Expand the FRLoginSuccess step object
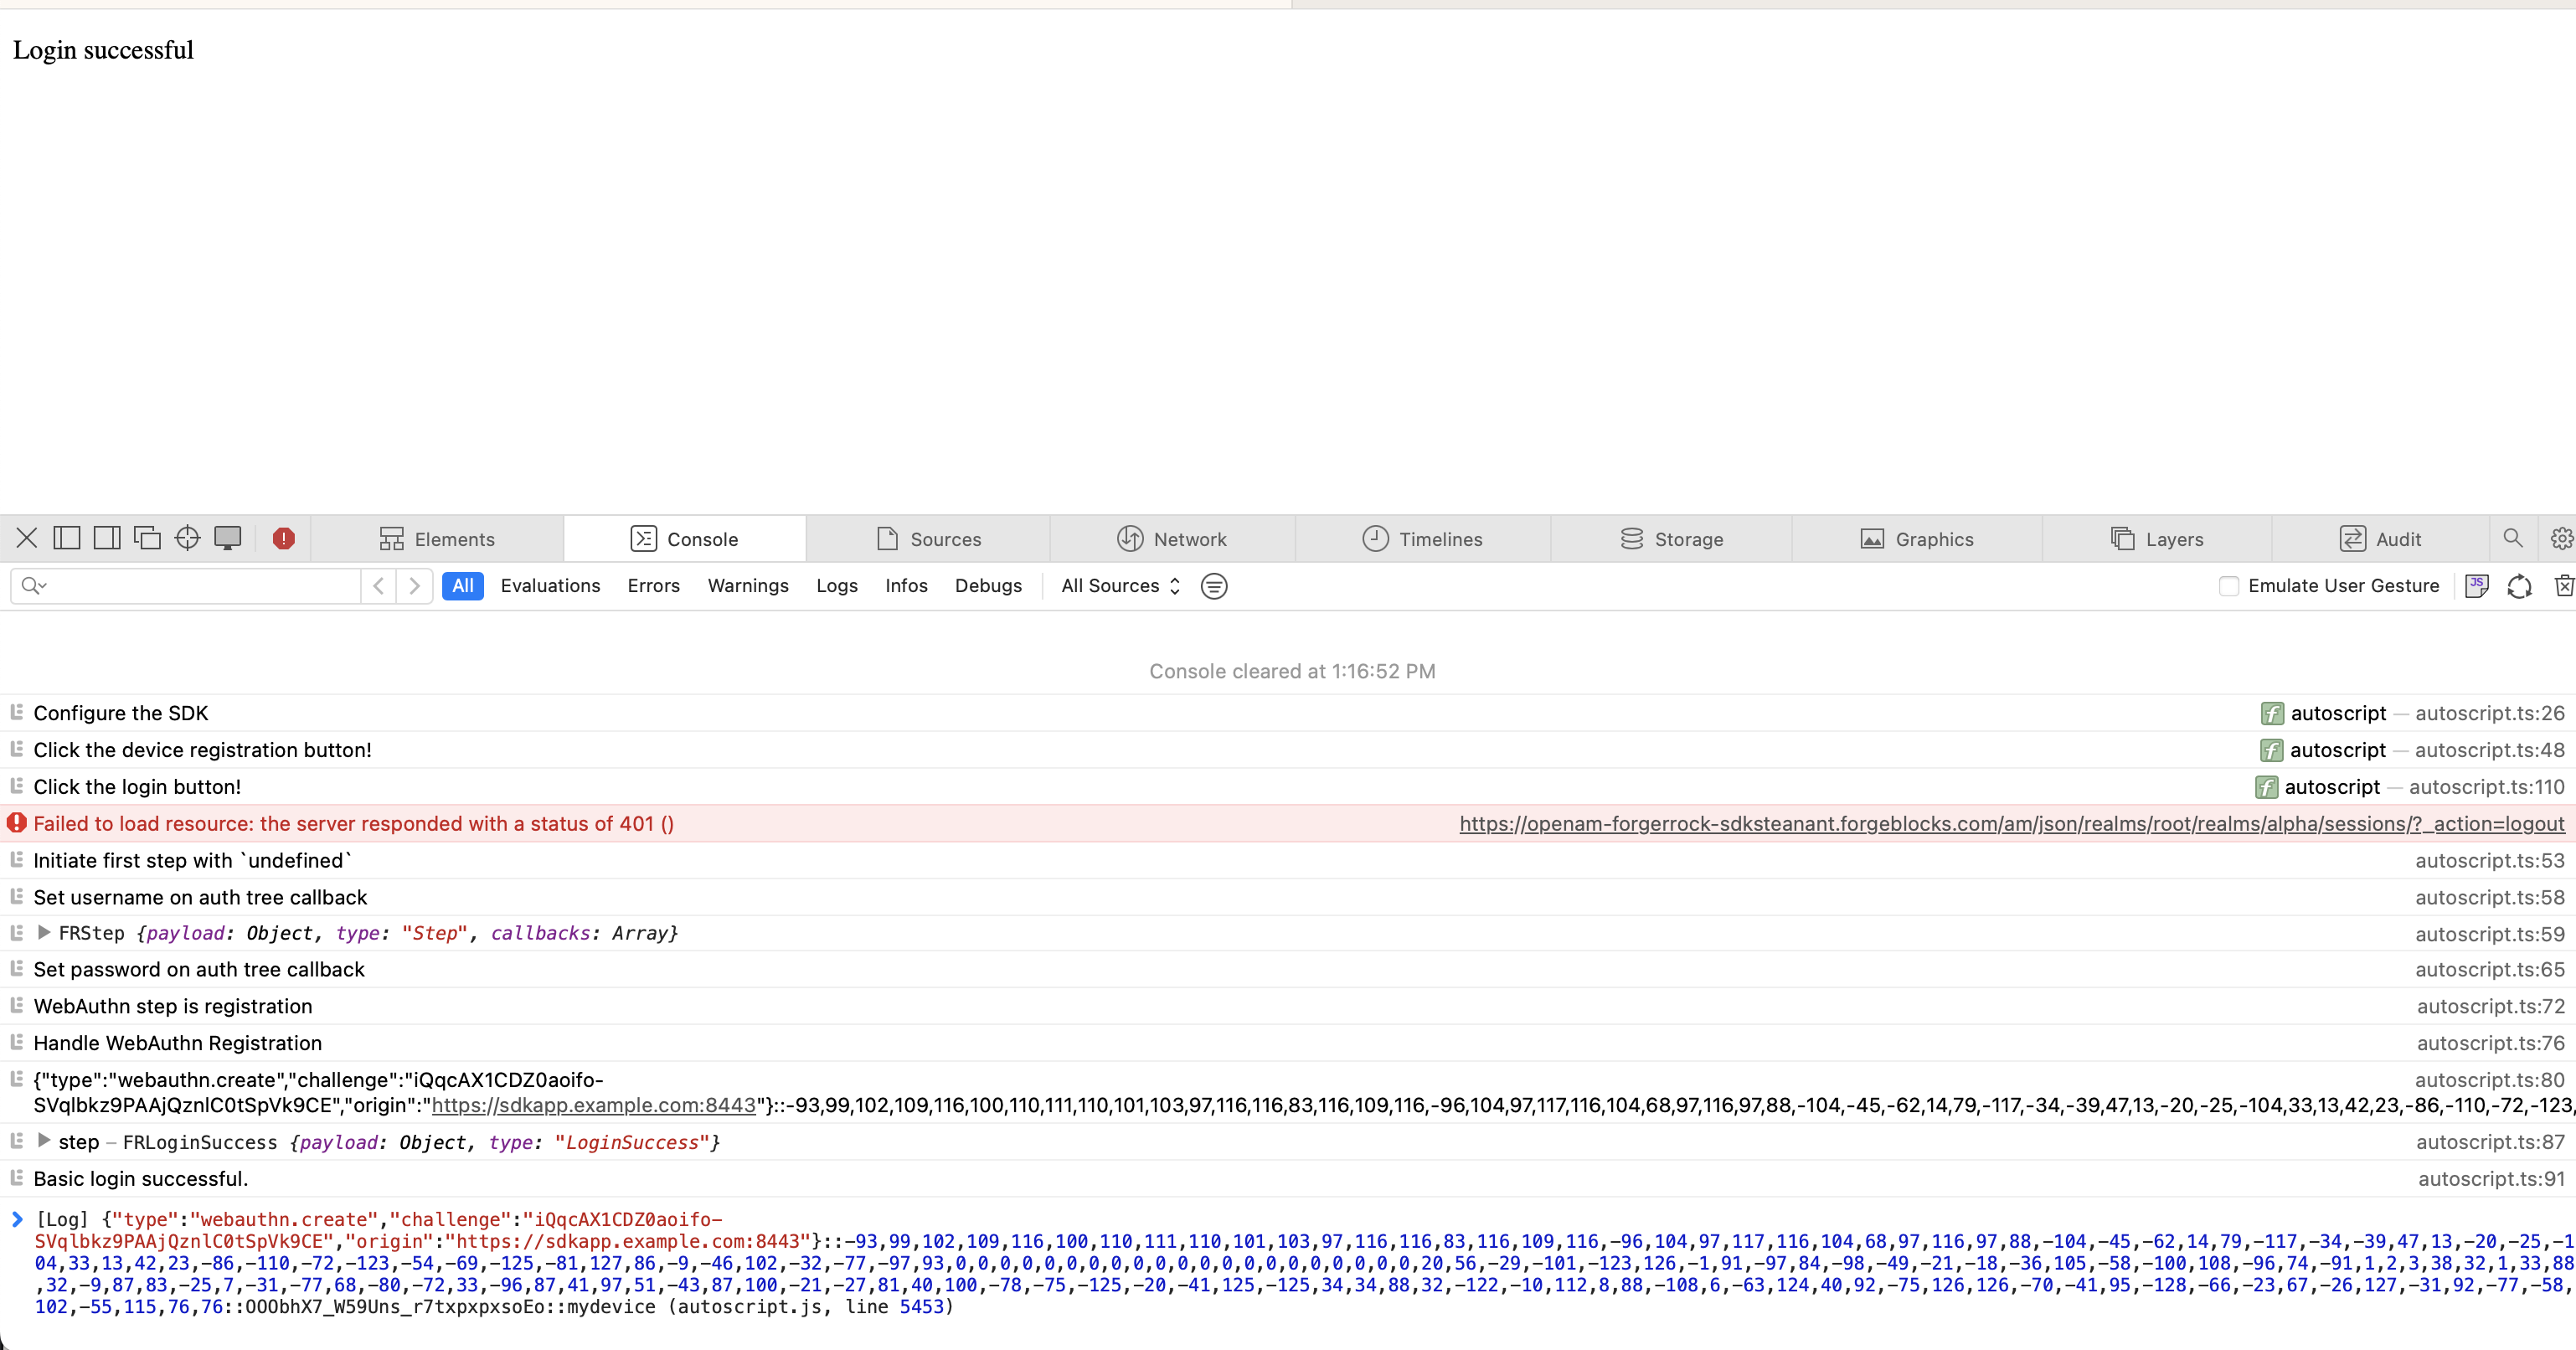The width and height of the screenshot is (2576, 1350). coord(44,1141)
